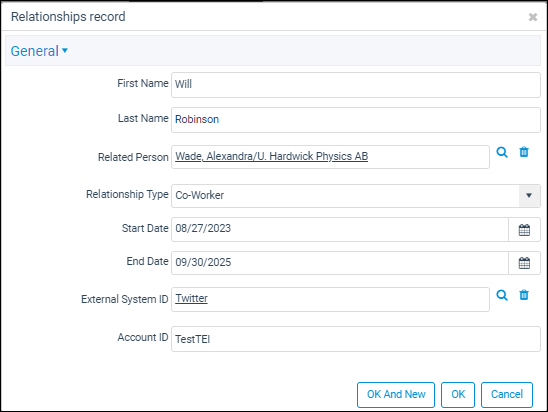Open the Start Date calendar picker
548x412 pixels.
tap(524, 230)
